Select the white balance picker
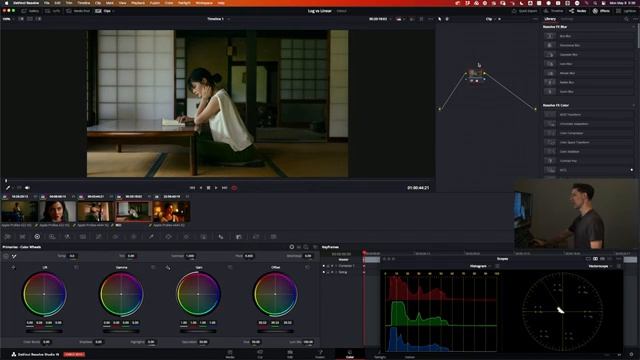 (x=14, y=256)
